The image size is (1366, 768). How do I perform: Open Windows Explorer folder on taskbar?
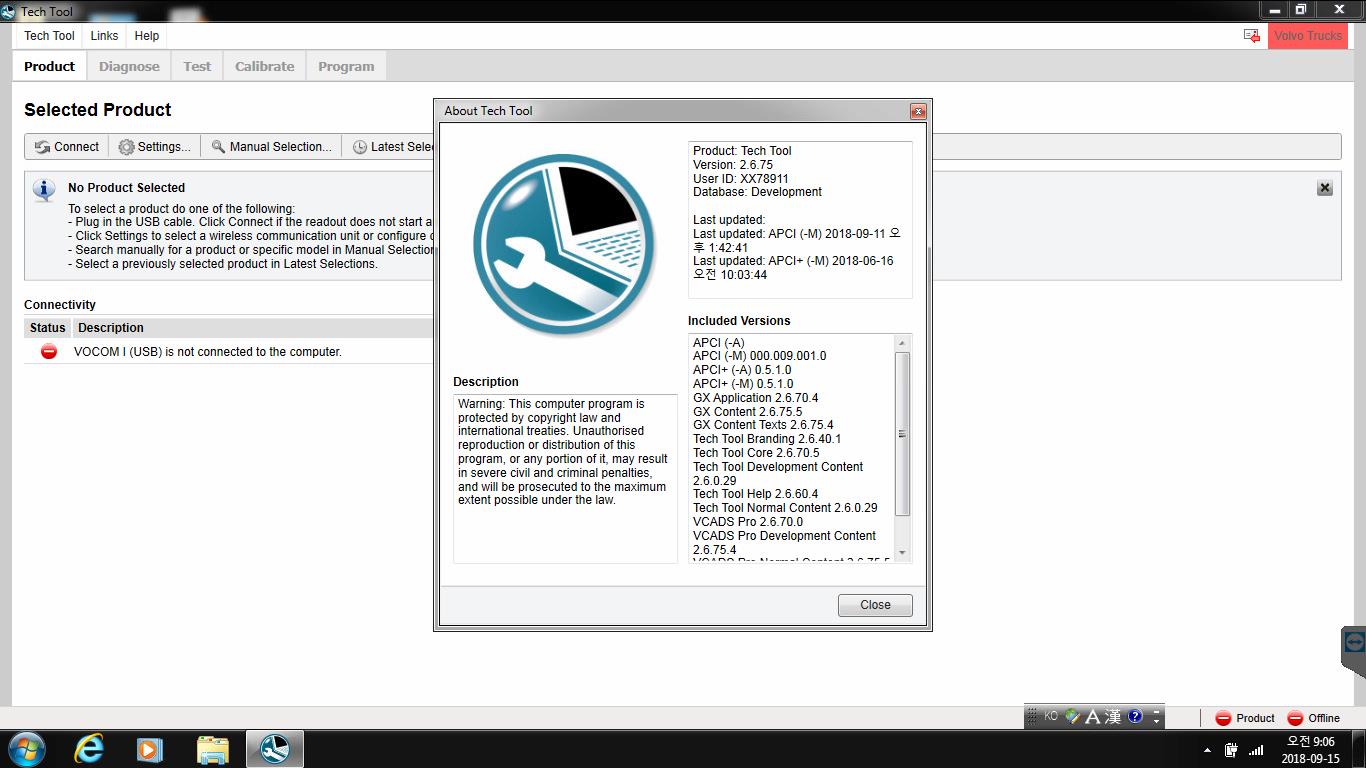point(212,748)
